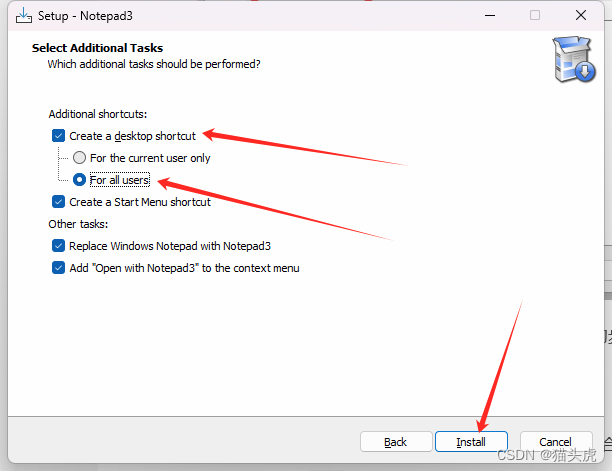Click the Additional shortcuts: label

point(98,114)
